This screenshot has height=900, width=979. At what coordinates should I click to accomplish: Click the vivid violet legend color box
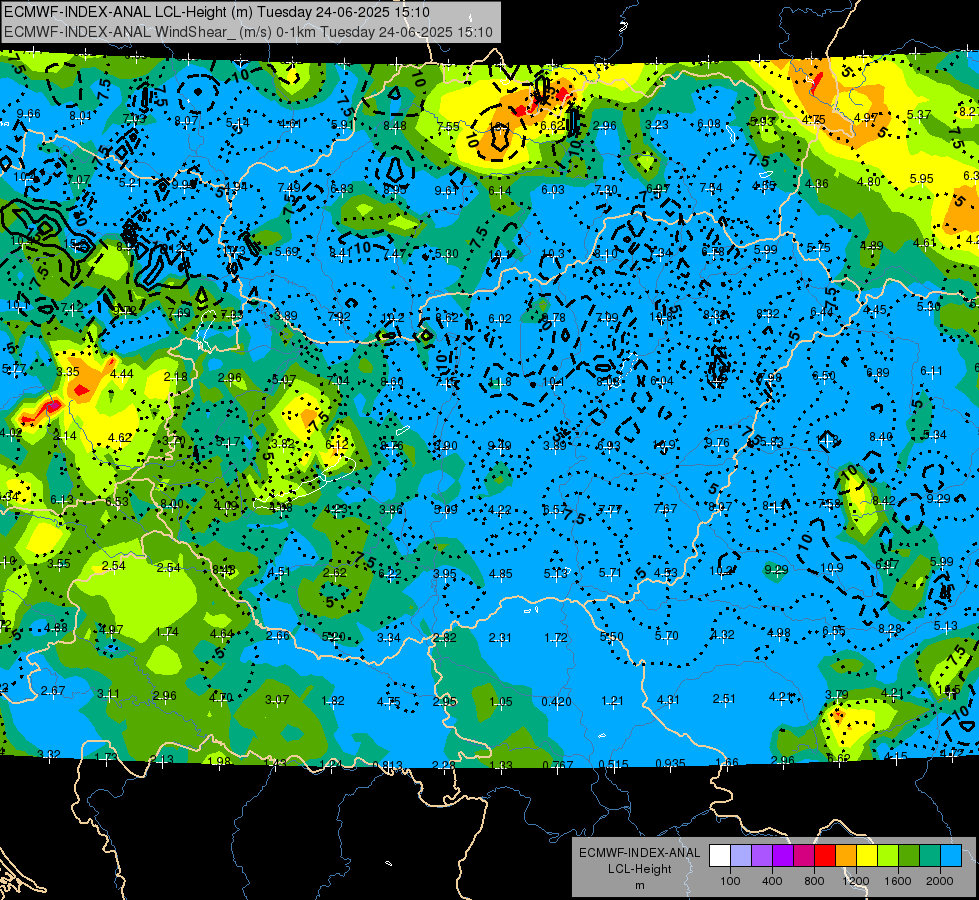point(783,856)
